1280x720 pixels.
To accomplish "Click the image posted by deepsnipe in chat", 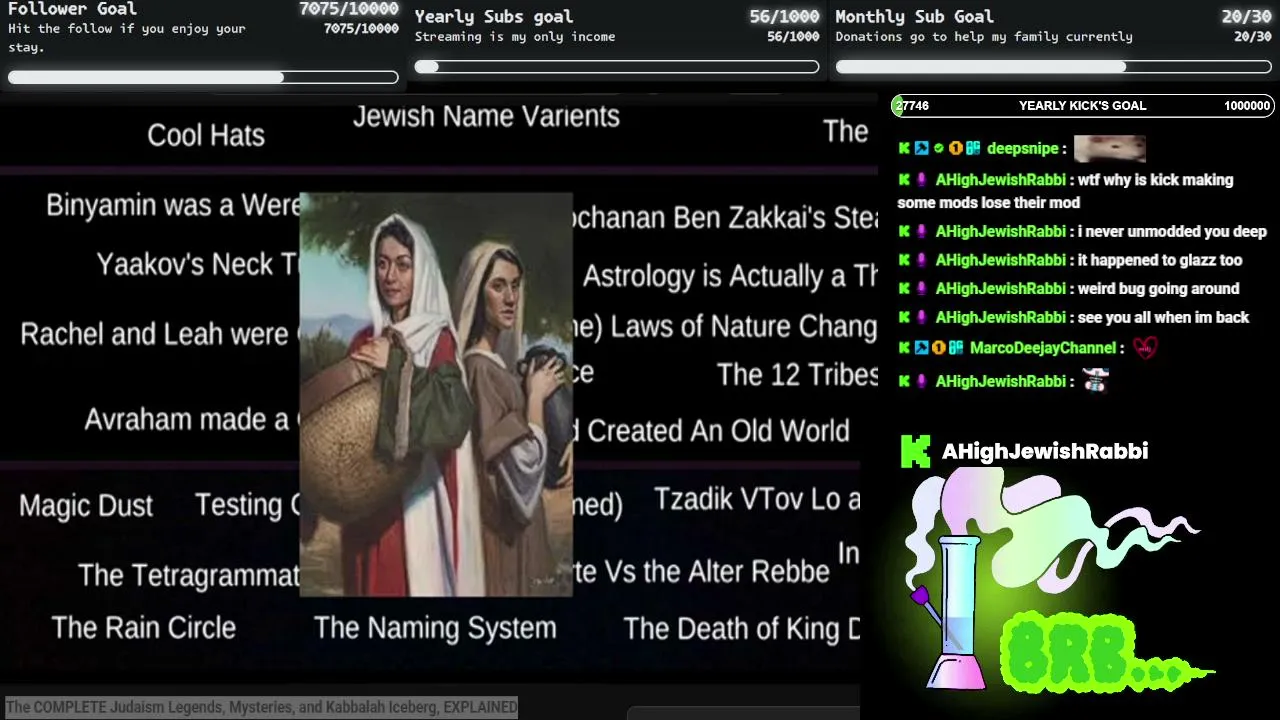I will (1110, 148).
